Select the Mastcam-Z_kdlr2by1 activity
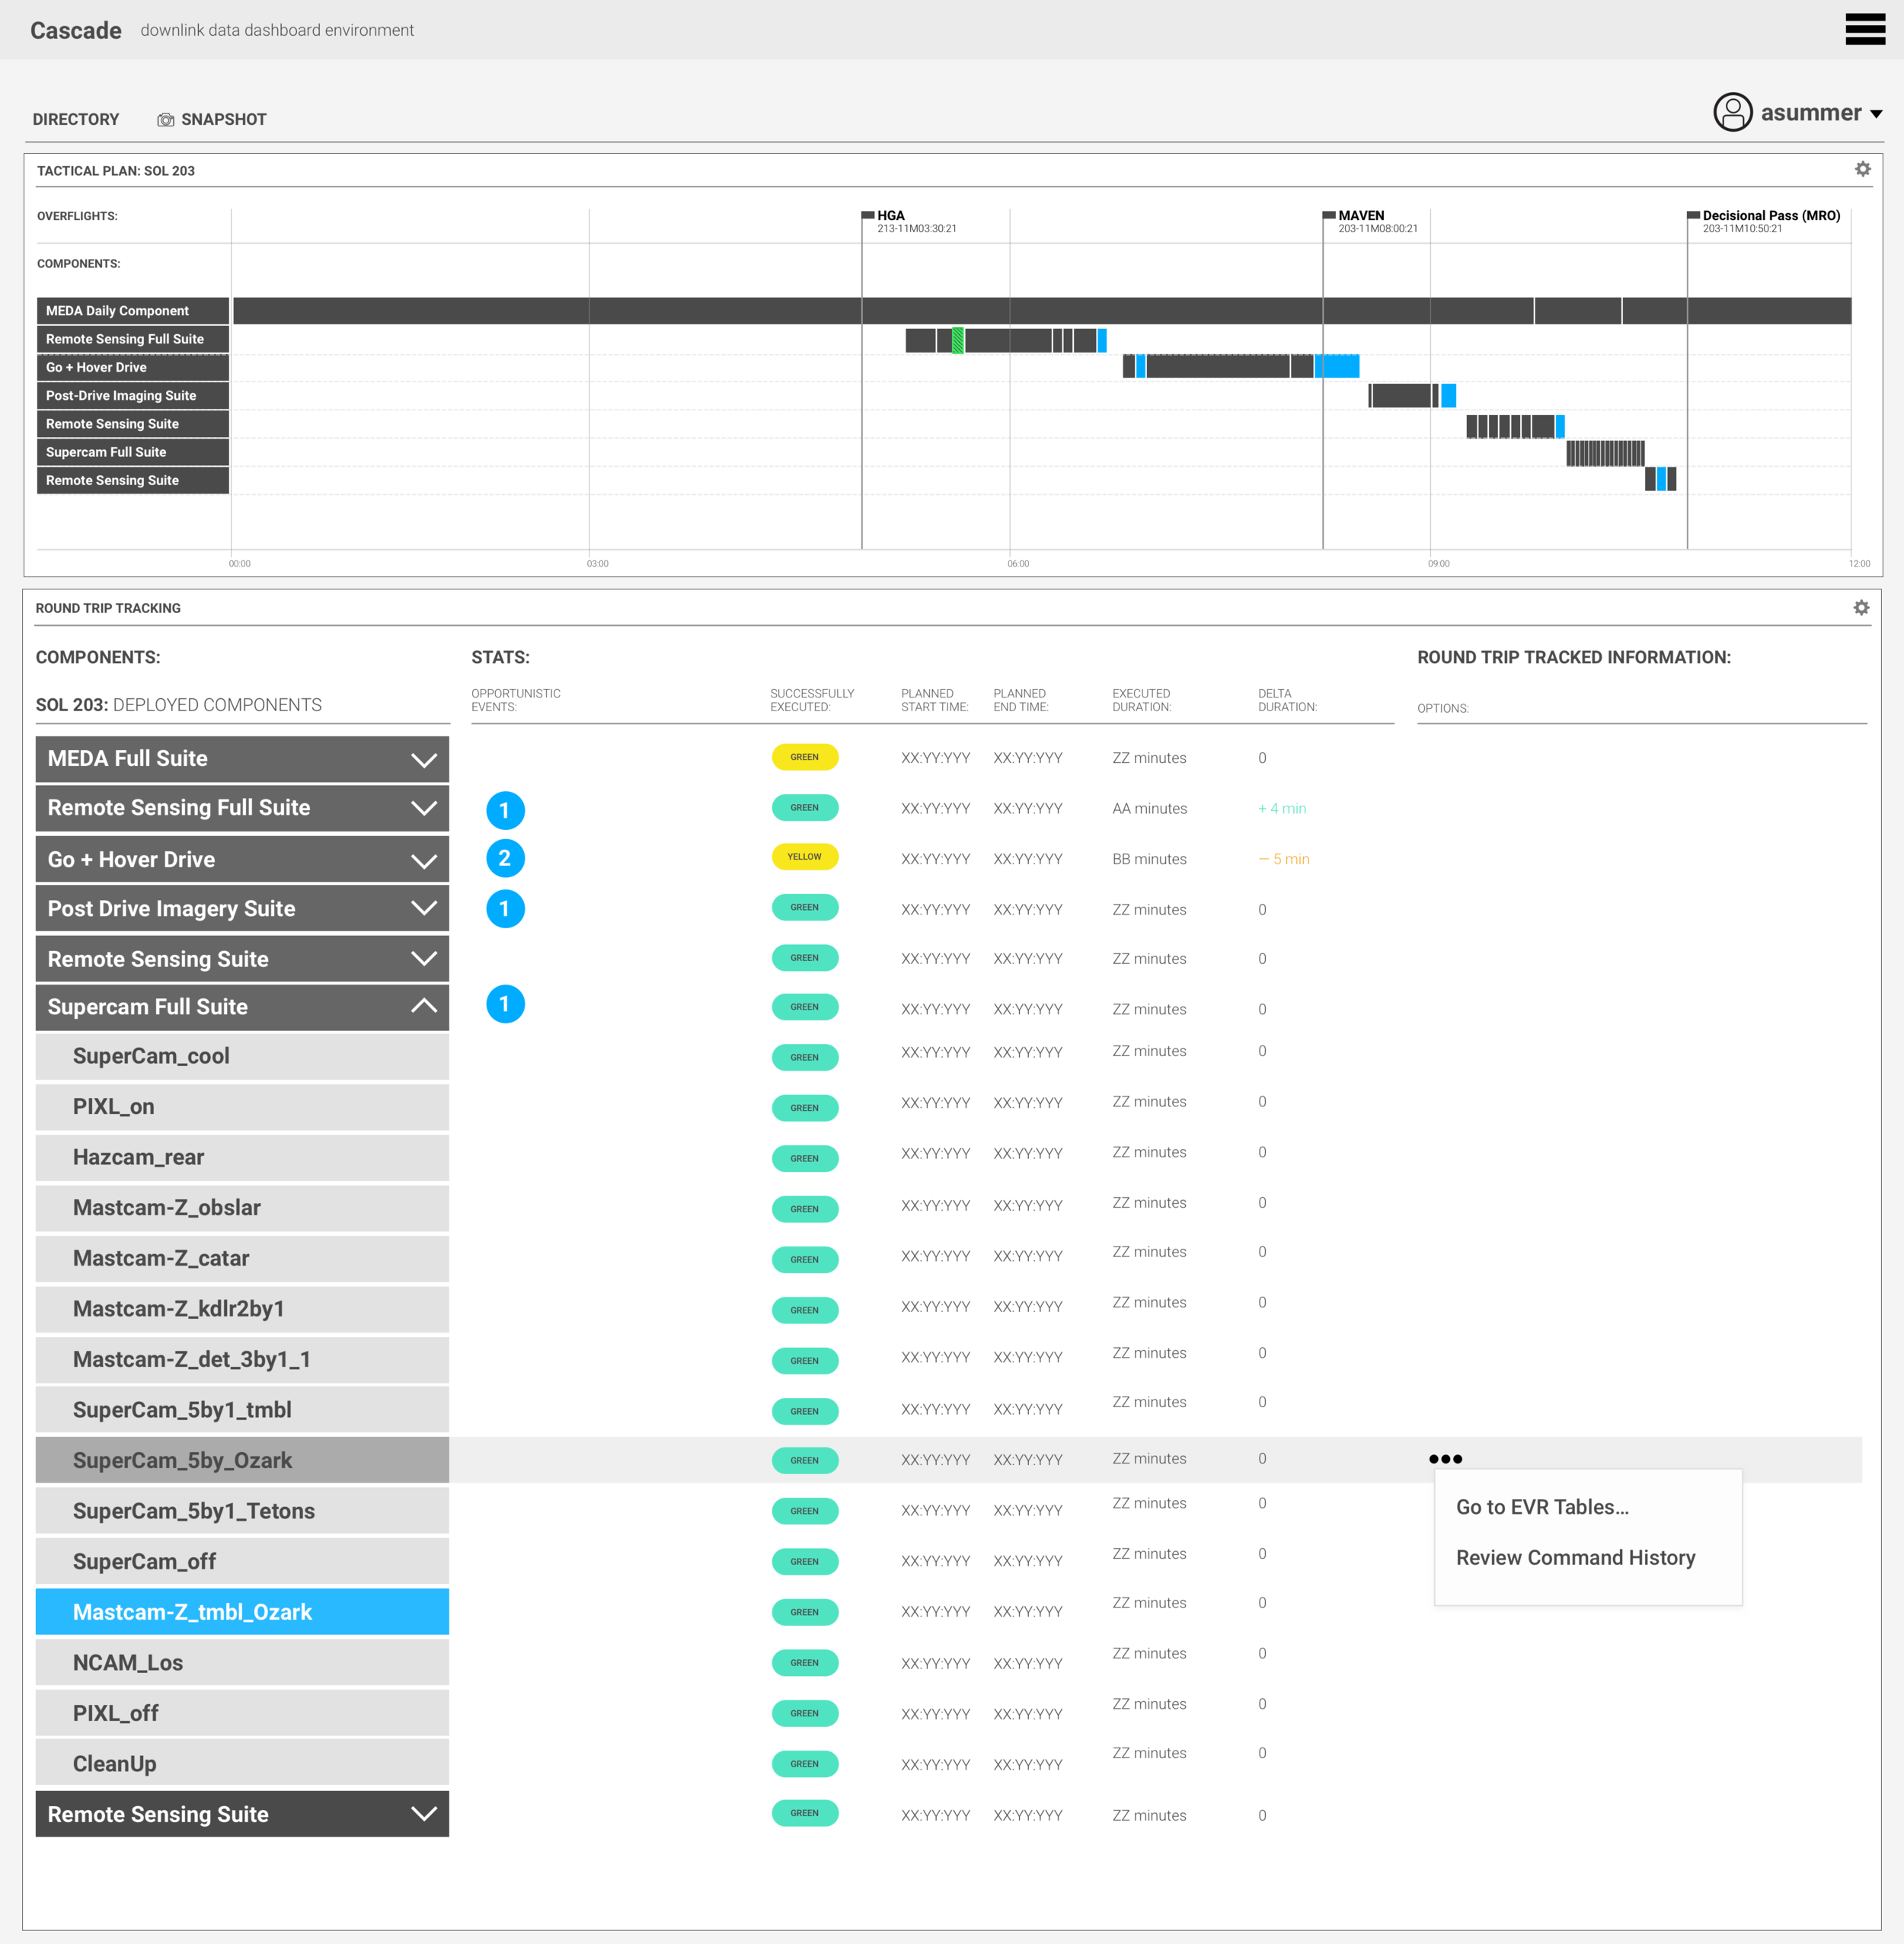Screen dimensions: 1904x1944 [242, 1310]
